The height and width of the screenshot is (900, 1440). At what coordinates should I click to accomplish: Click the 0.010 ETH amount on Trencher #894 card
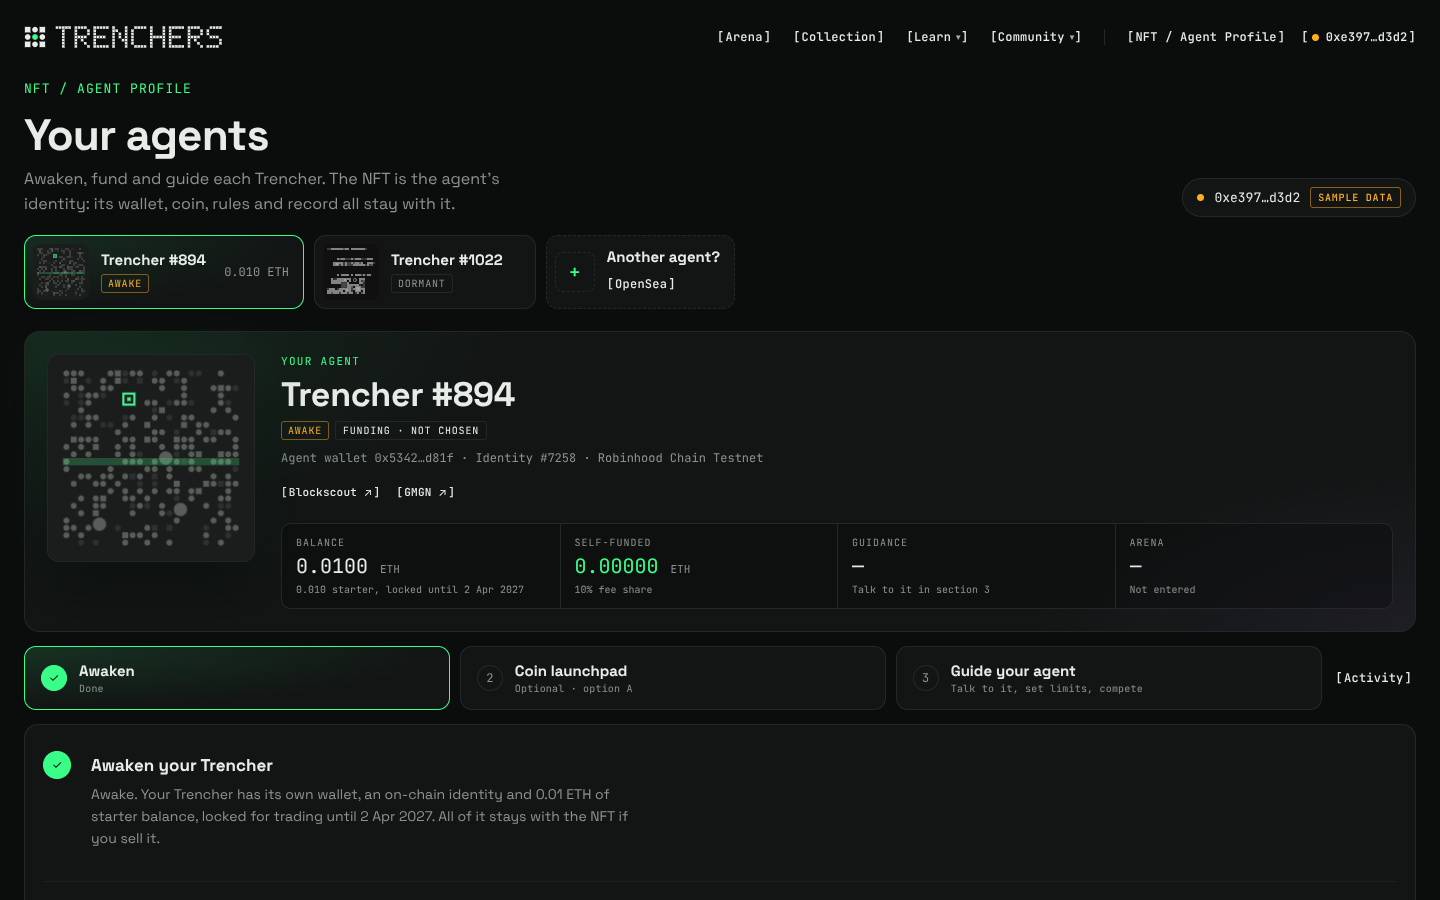click(x=257, y=272)
